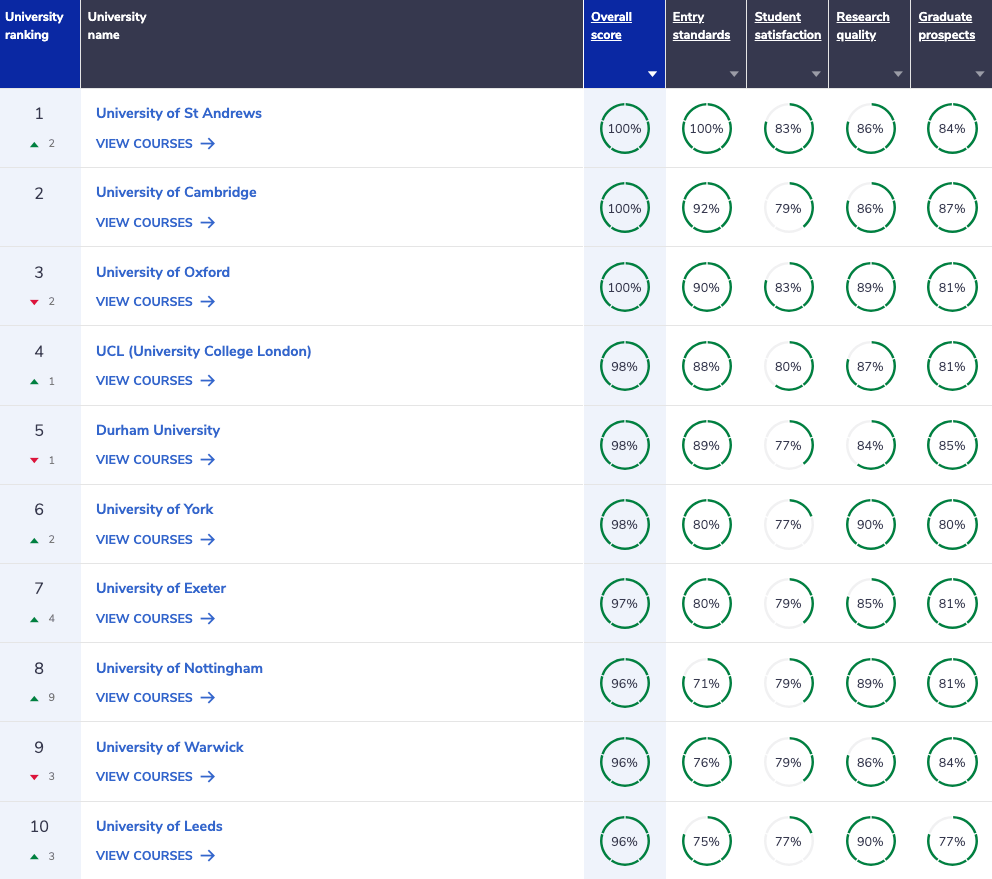
Task: Click green up arrow next to Exeter's ranking
Action: tap(33, 618)
